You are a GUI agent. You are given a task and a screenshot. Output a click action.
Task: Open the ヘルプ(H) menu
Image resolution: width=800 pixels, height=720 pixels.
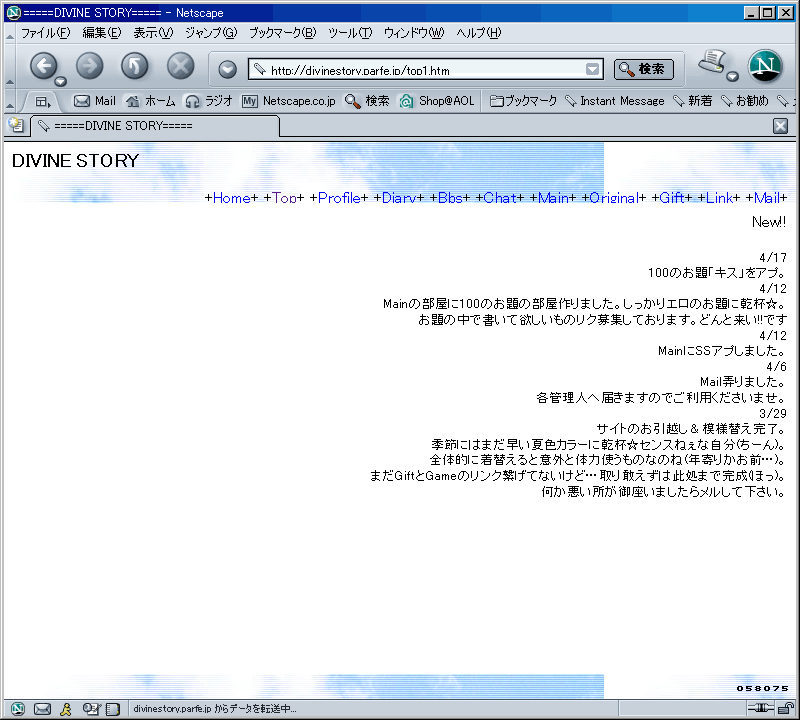coord(479,33)
